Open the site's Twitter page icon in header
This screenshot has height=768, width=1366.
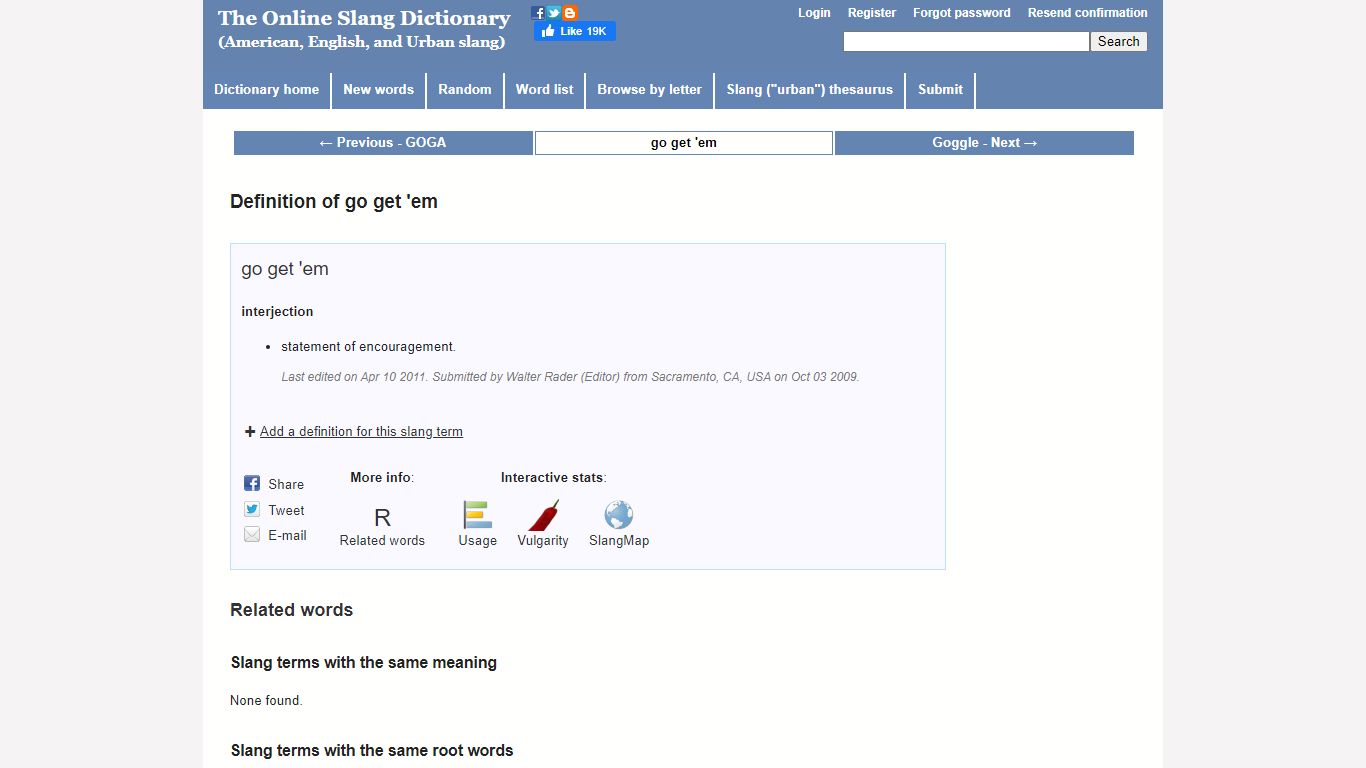coord(554,13)
